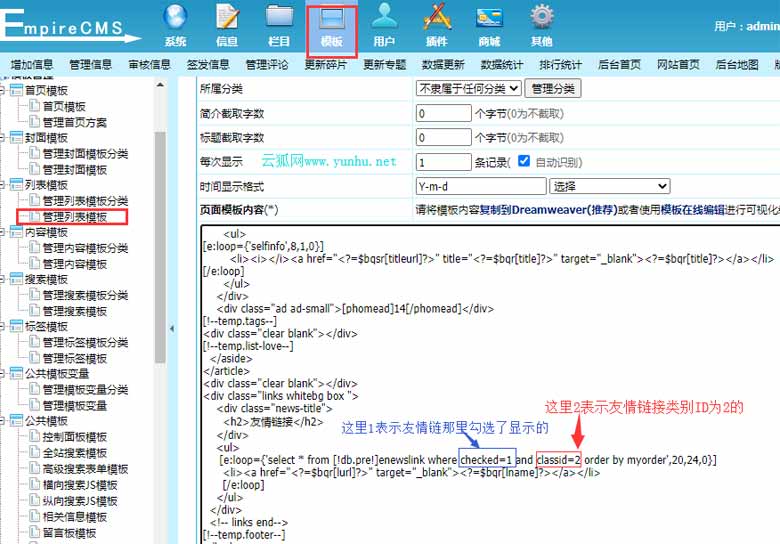The height and width of the screenshot is (544, 780).
Task: Click page icon beside 管理标签模板
Action: (x=34, y=358)
